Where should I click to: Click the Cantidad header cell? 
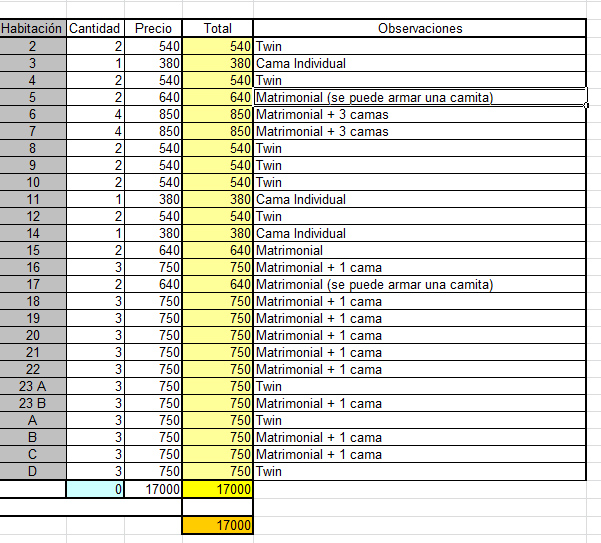(x=95, y=28)
